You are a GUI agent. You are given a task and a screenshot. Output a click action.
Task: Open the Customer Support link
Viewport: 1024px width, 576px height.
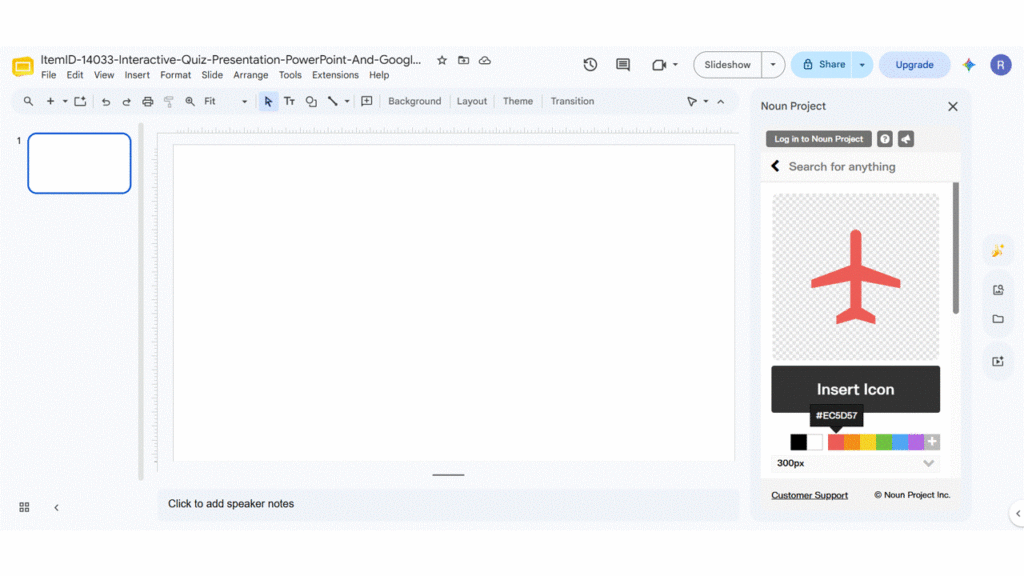(x=809, y=495)
